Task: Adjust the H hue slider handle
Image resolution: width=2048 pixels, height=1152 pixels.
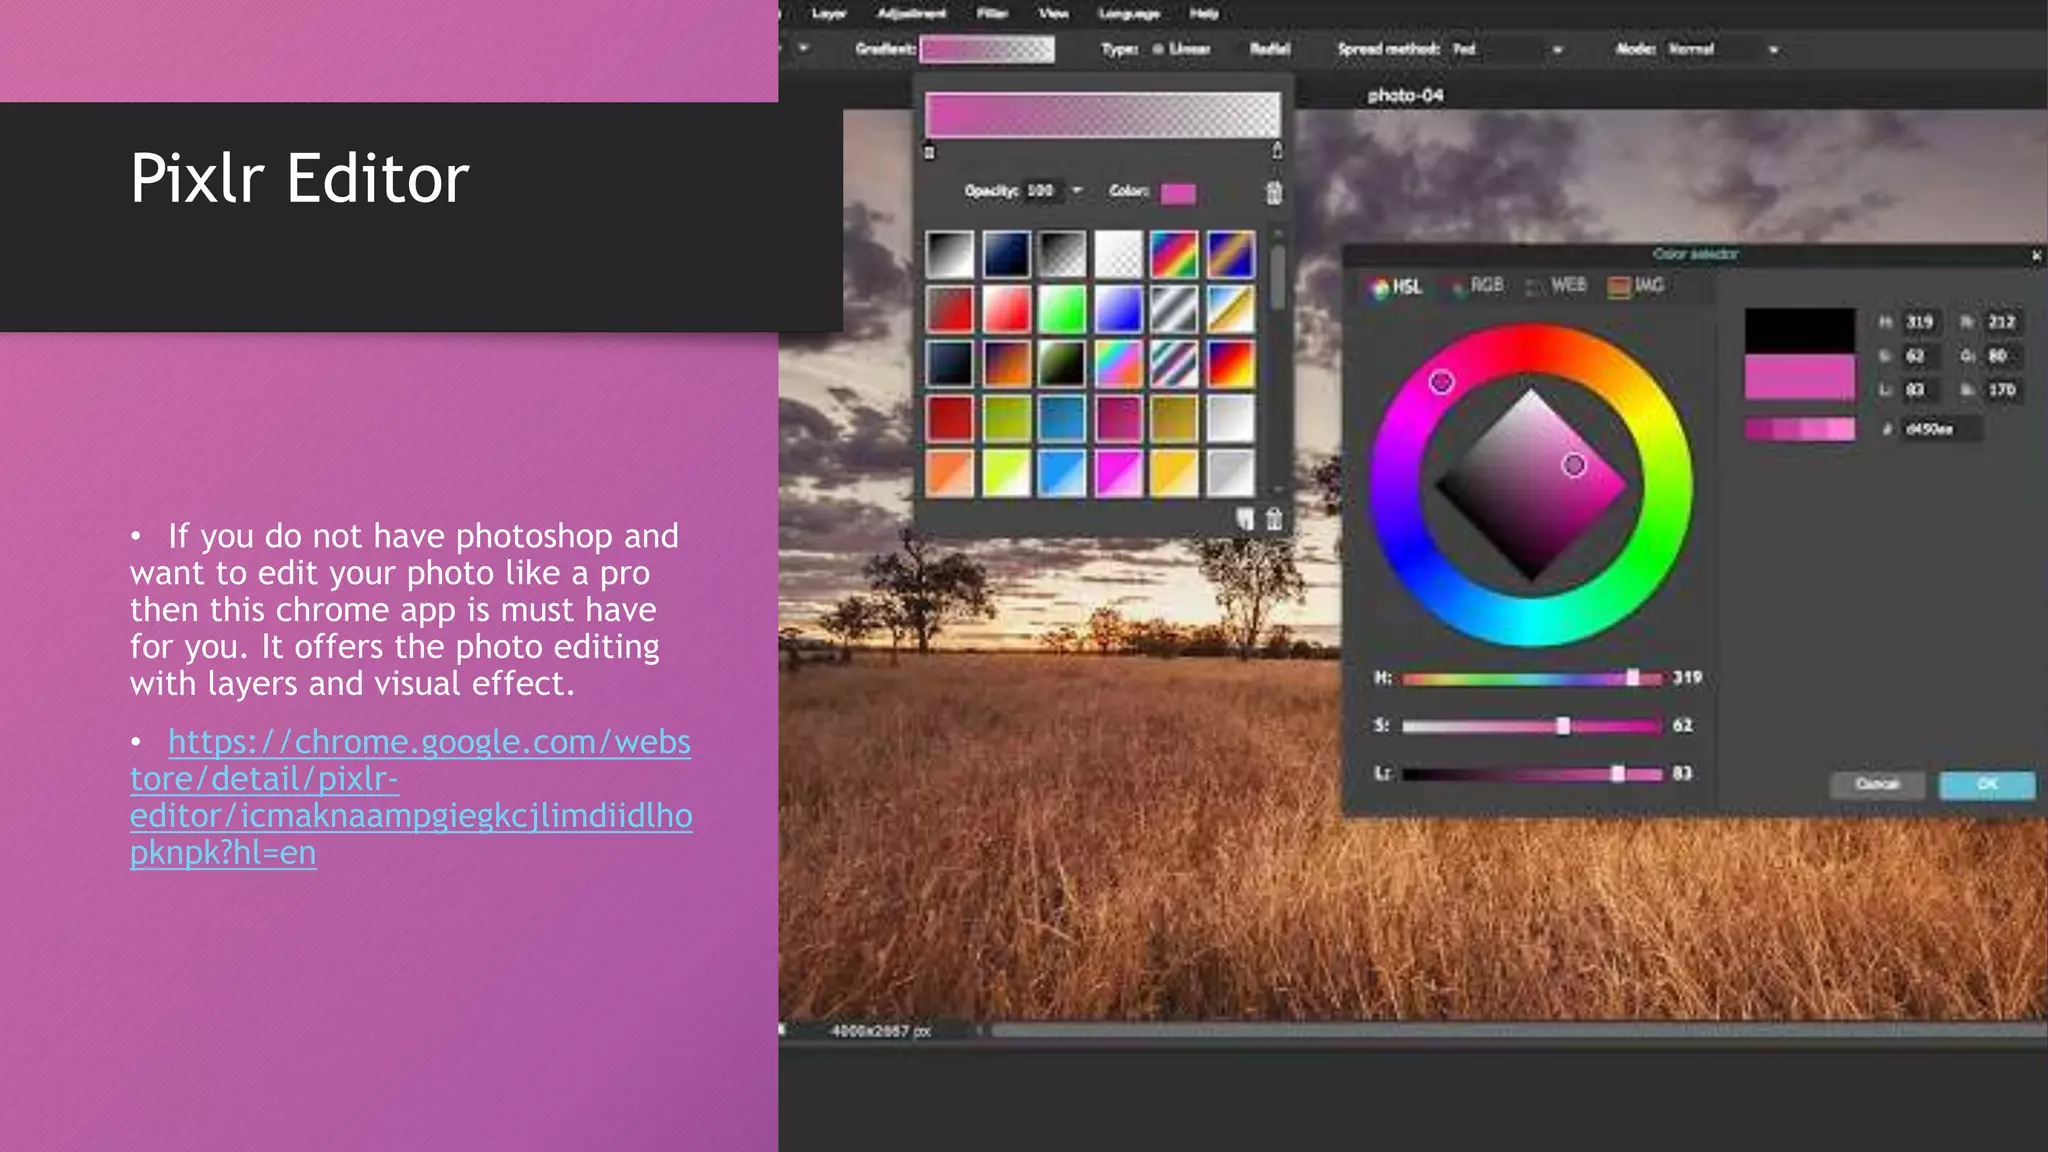Action: point(1632,678)
